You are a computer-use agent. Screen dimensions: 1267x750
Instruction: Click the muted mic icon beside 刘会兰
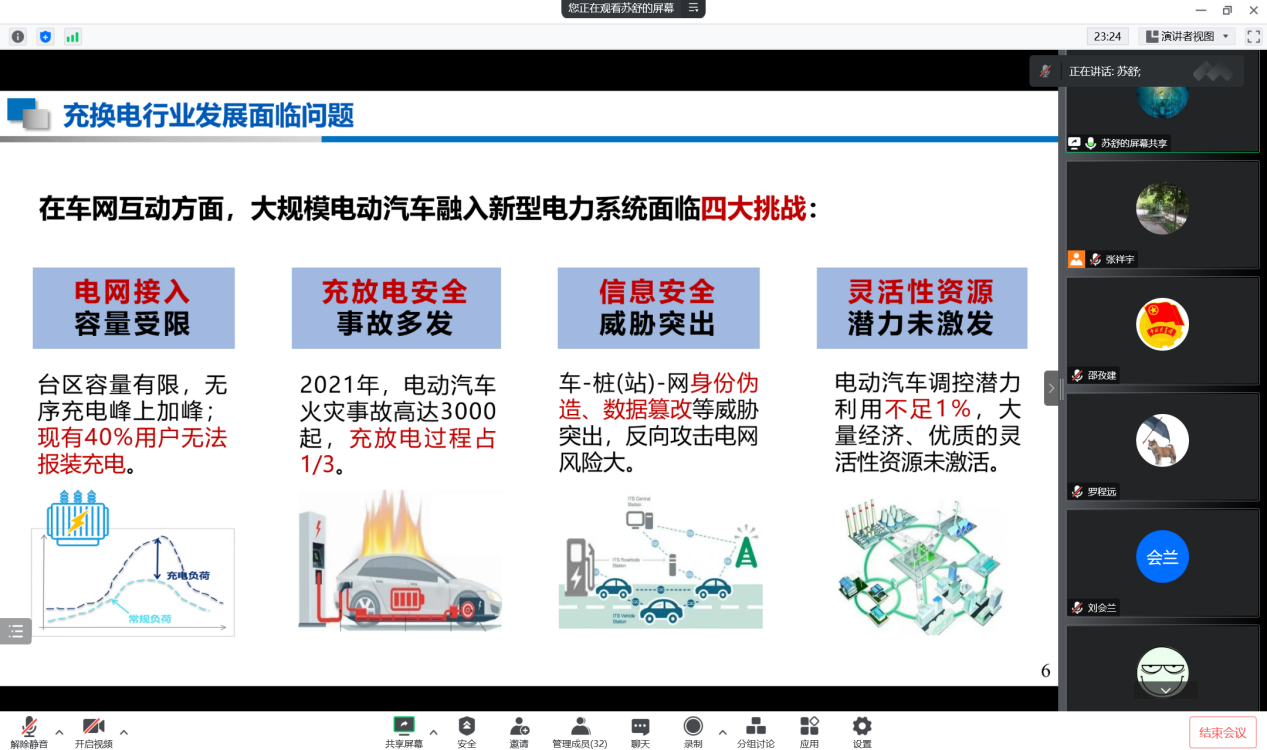point(1078,607)
